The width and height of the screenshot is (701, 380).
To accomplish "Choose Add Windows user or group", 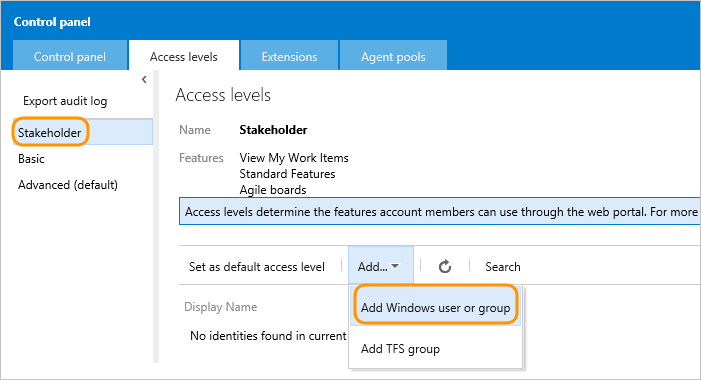I will coord(435,308).
